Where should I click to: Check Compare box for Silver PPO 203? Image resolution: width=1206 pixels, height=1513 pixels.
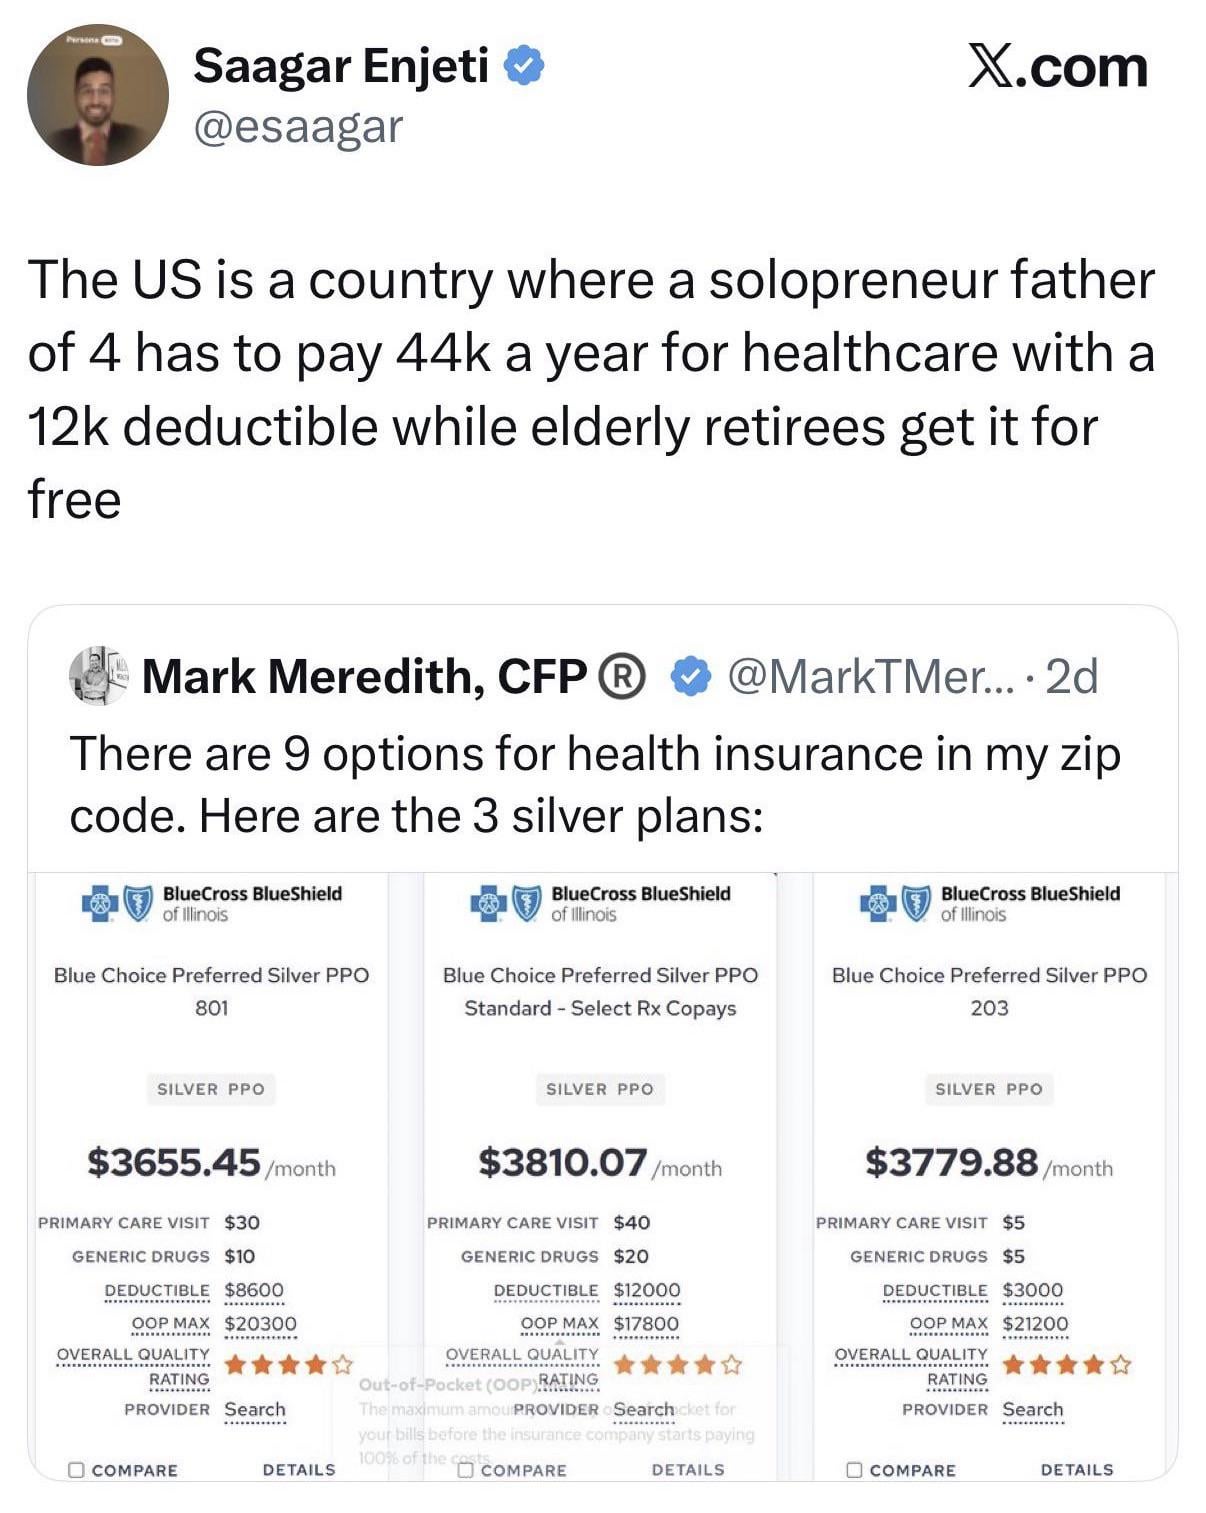[854, 1470]
